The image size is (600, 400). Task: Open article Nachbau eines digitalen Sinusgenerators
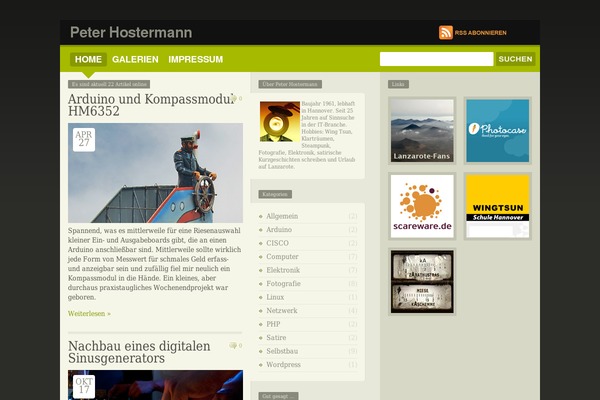pyautogui.click(x=139, y=352)
